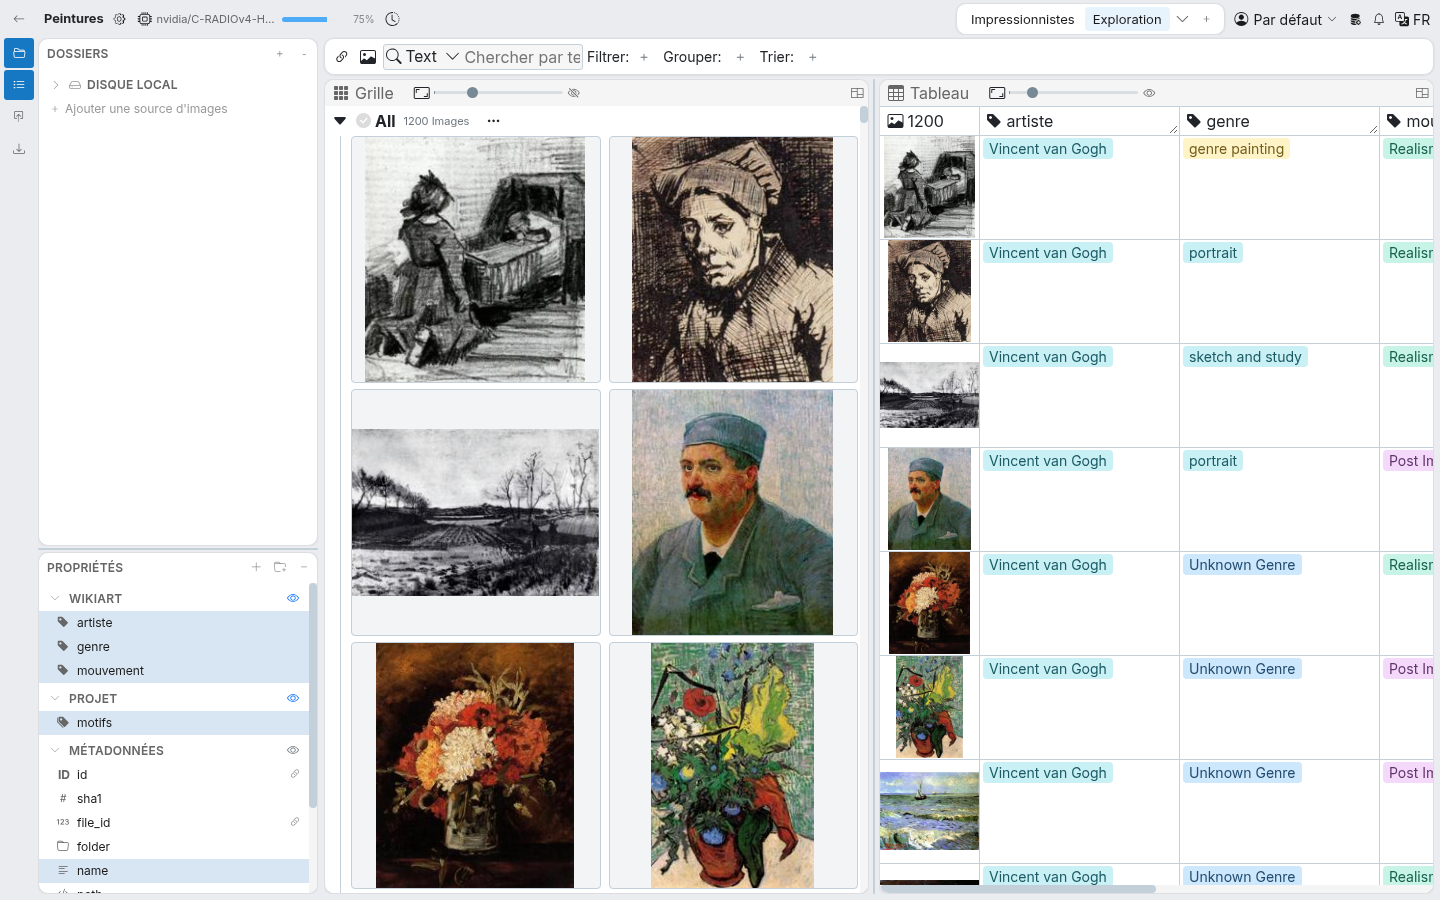Open Tableau panel layout icon

1422,93
